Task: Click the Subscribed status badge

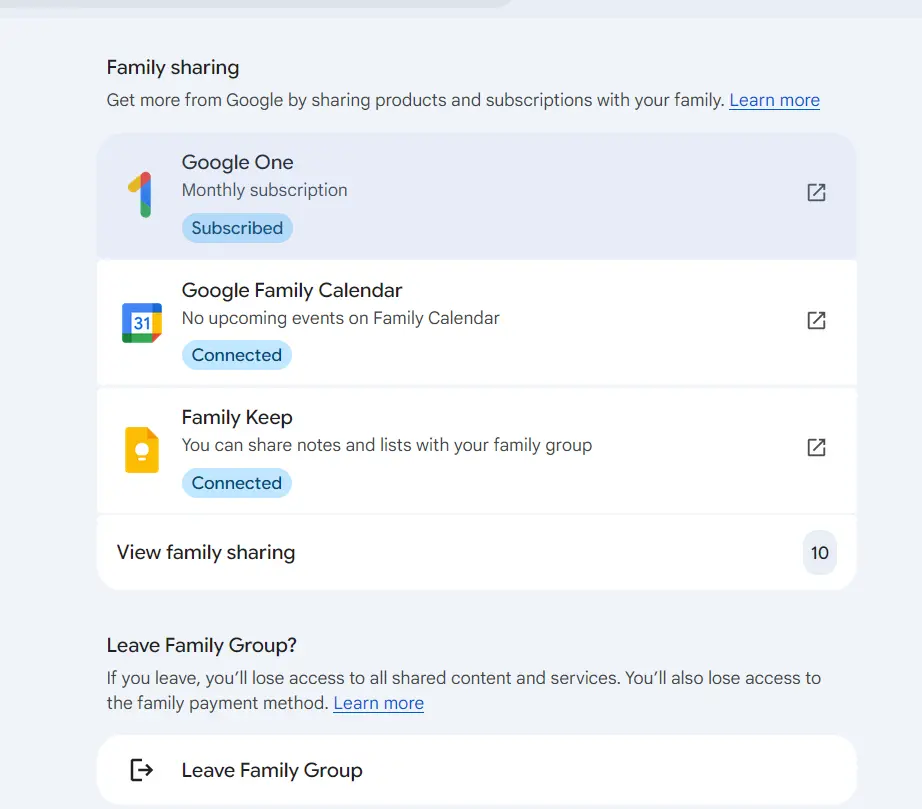Action: (x=237, y=228)
